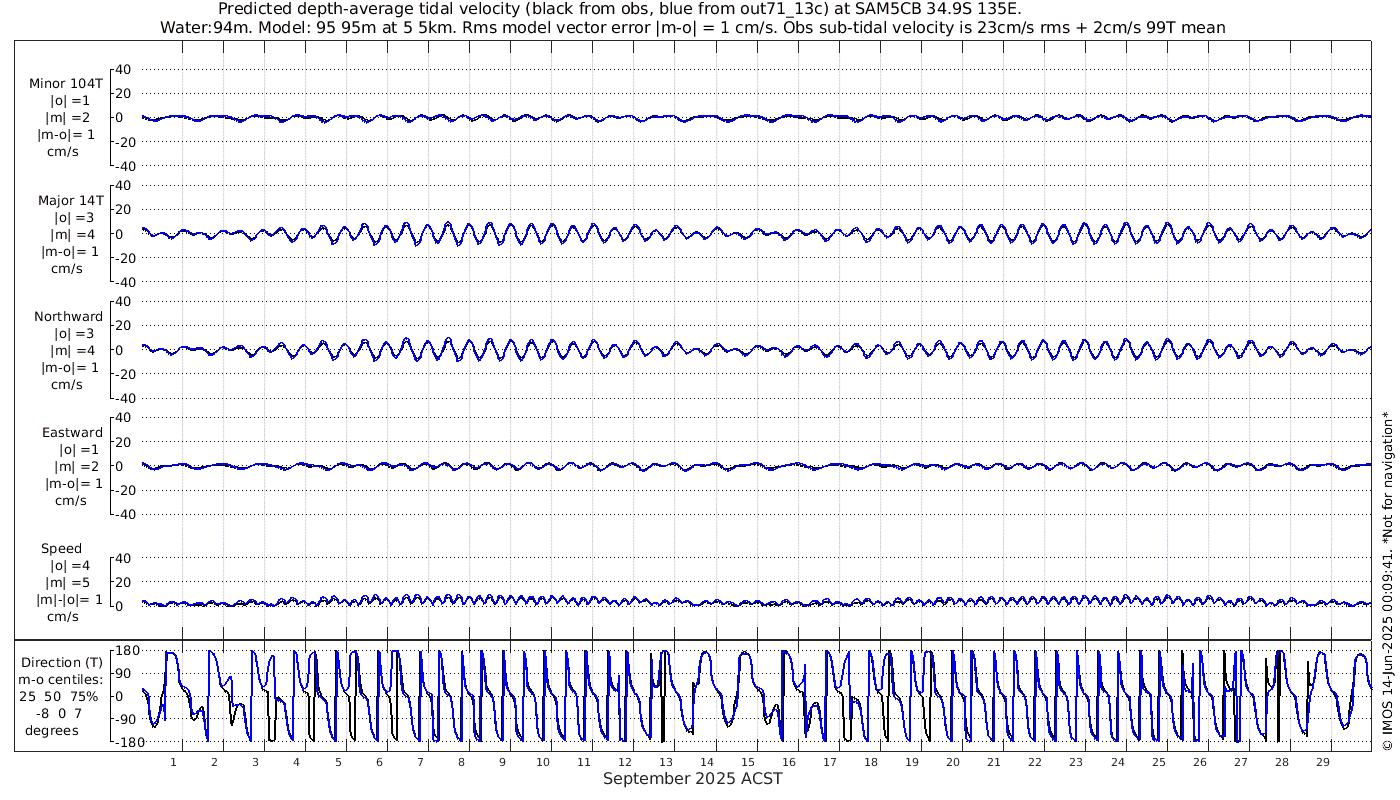Screen dimensions: 1400x800
Task: Click the "|m| =5" value under Speed
Action: (72, 583)
